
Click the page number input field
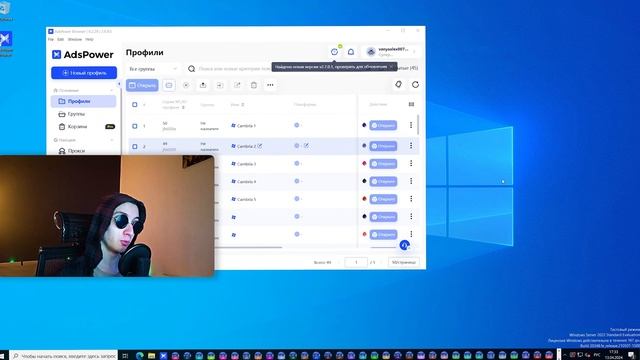[x=356, y=262]
